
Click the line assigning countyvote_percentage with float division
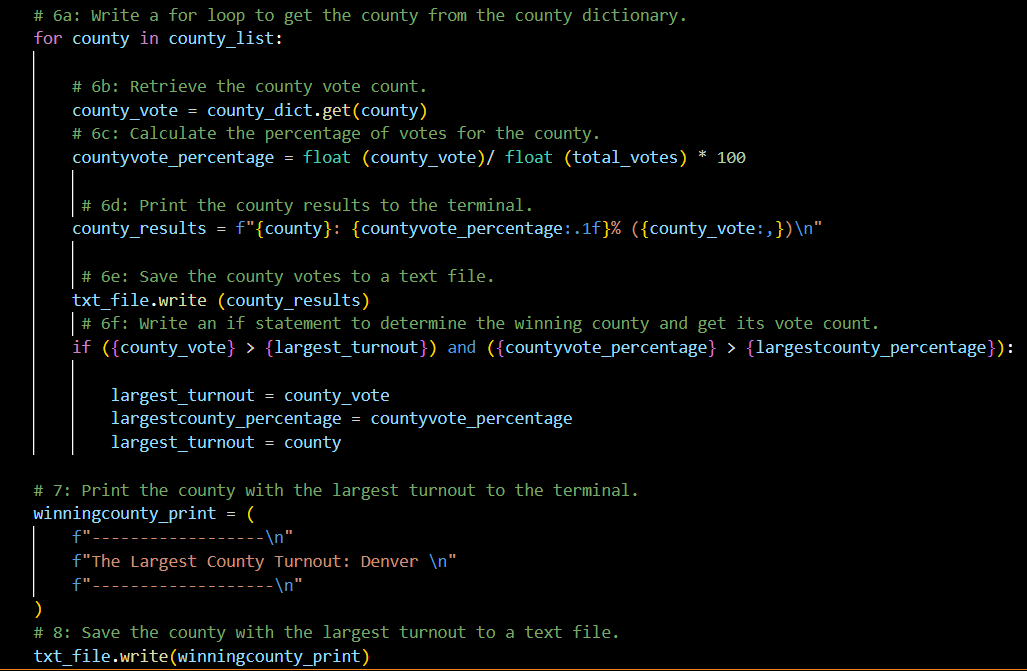point(409,157)
